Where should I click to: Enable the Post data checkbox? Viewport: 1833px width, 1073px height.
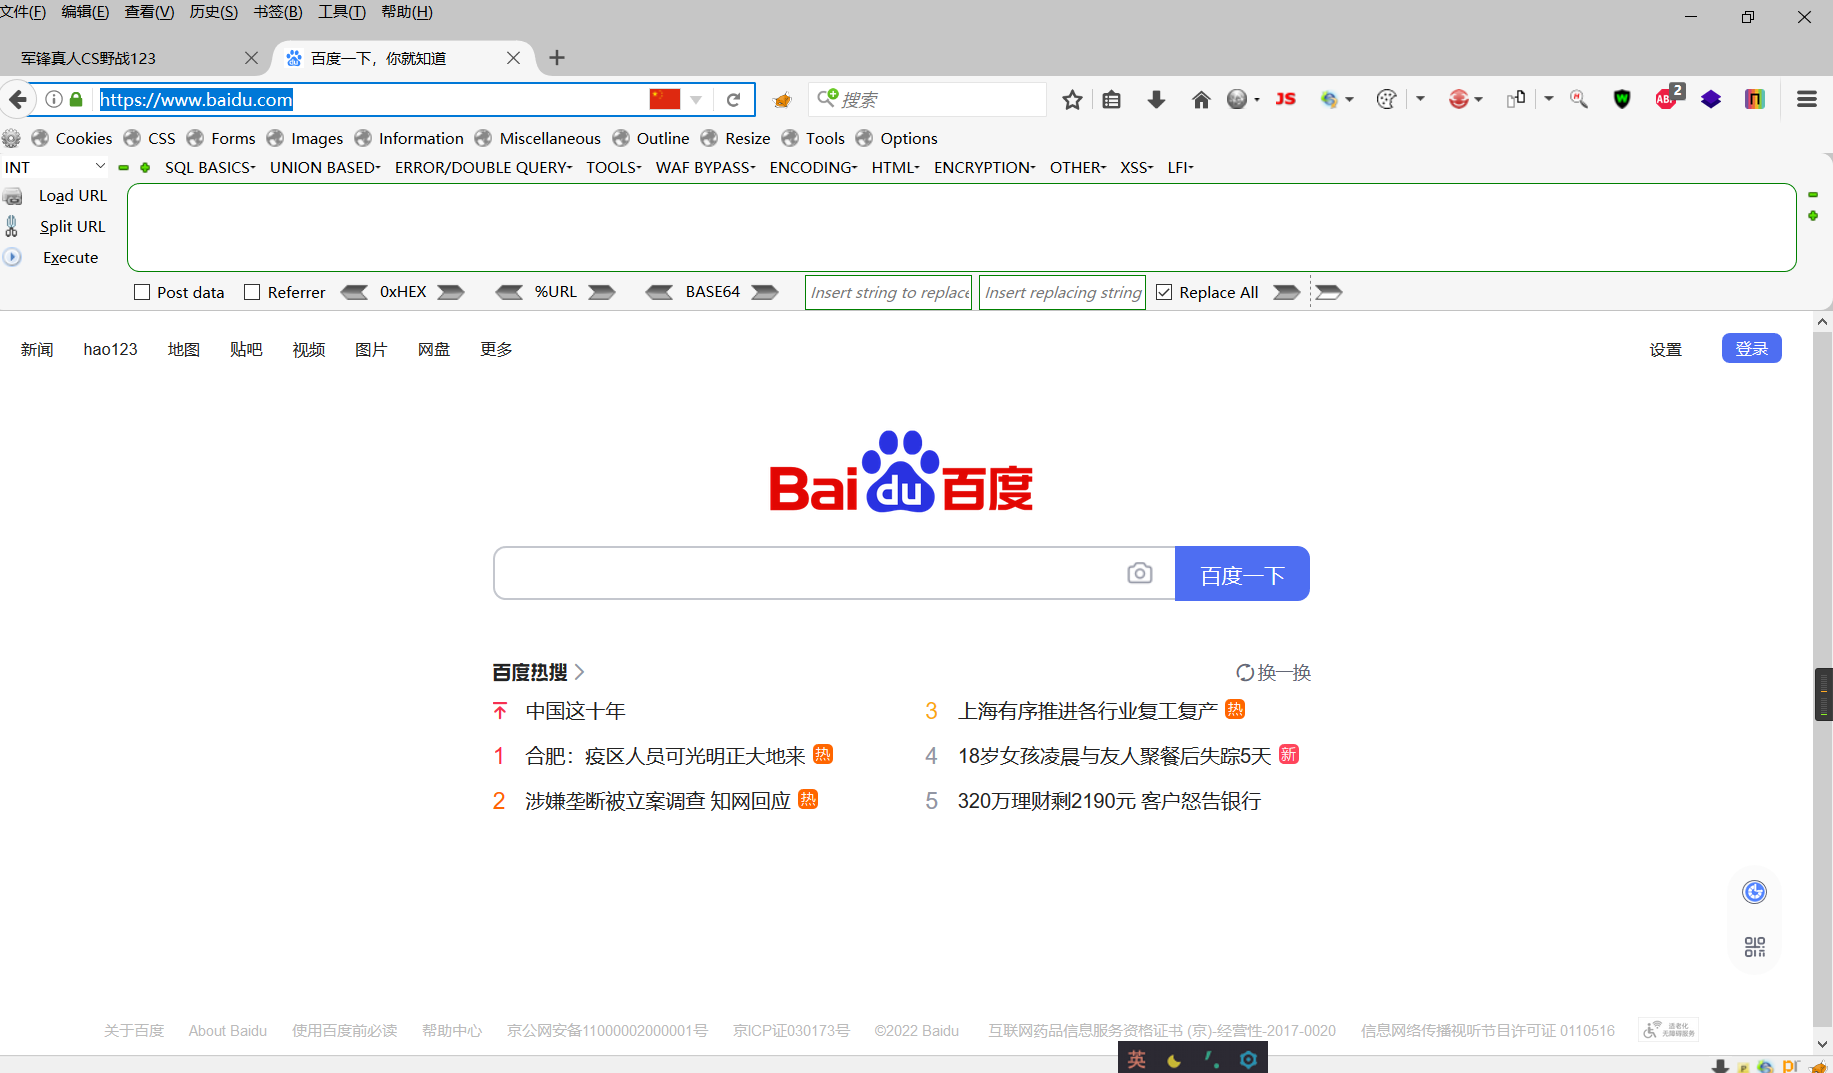point(141,292)
